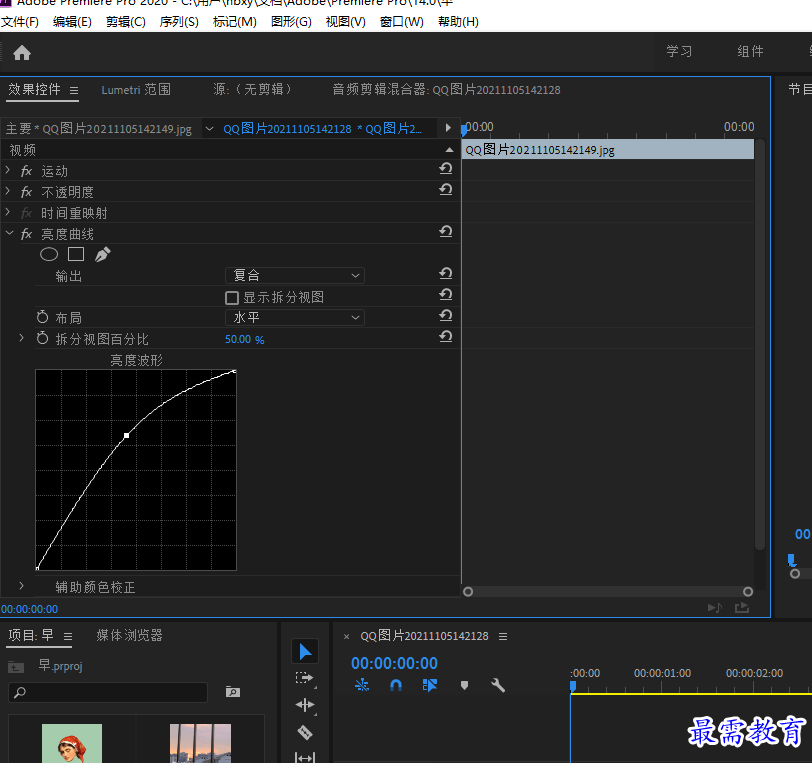Viewport: 812px width, 763px height.
Task: Click the blue 00:00:00:00 timeline timecode
Action: click(394, 663)
